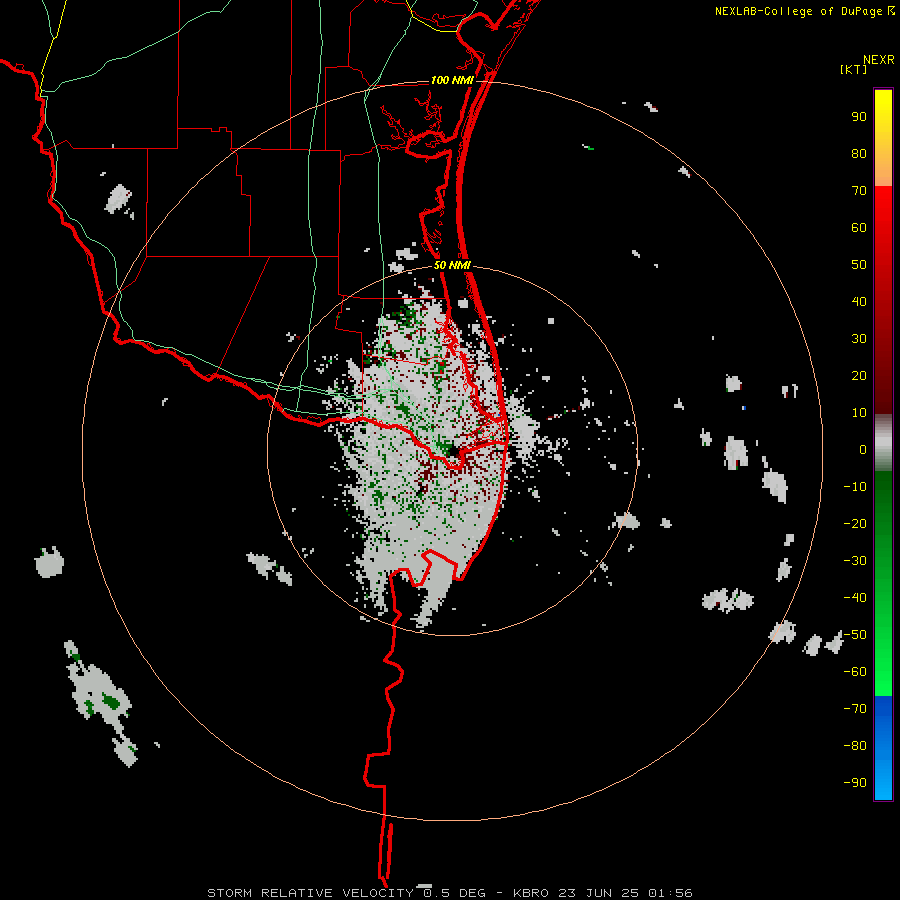900x900 pixels.
Task: Click the 30 knot scale value
Action: point(859,339)
